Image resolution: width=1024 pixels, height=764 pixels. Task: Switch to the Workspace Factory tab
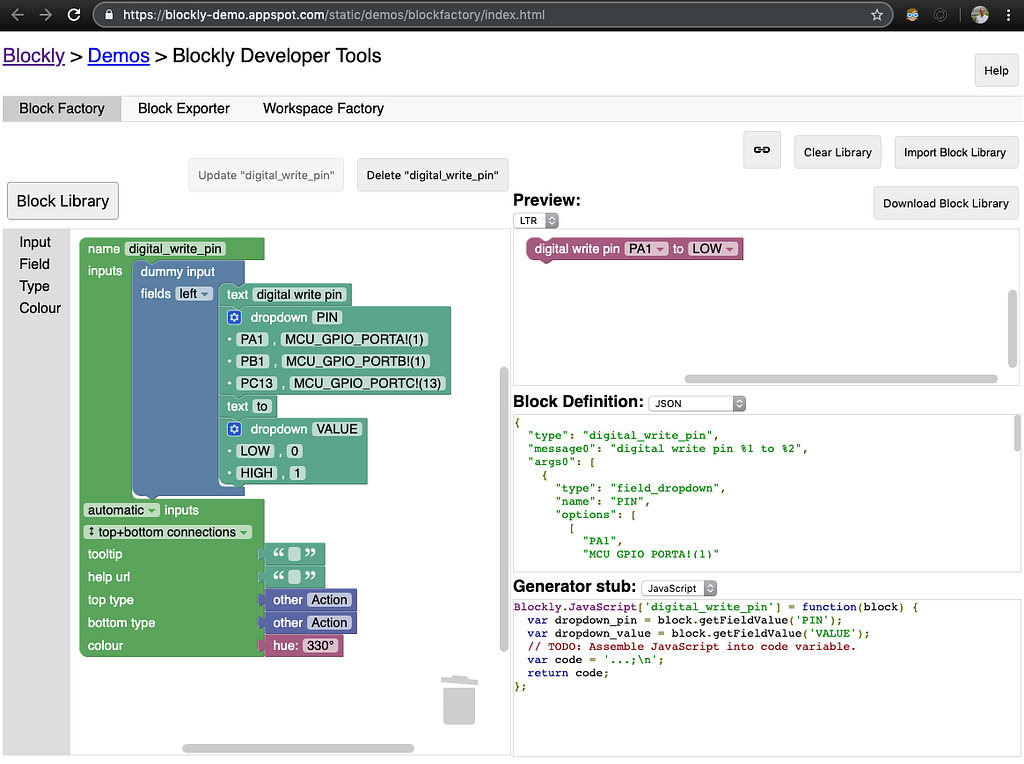[323, 108]
